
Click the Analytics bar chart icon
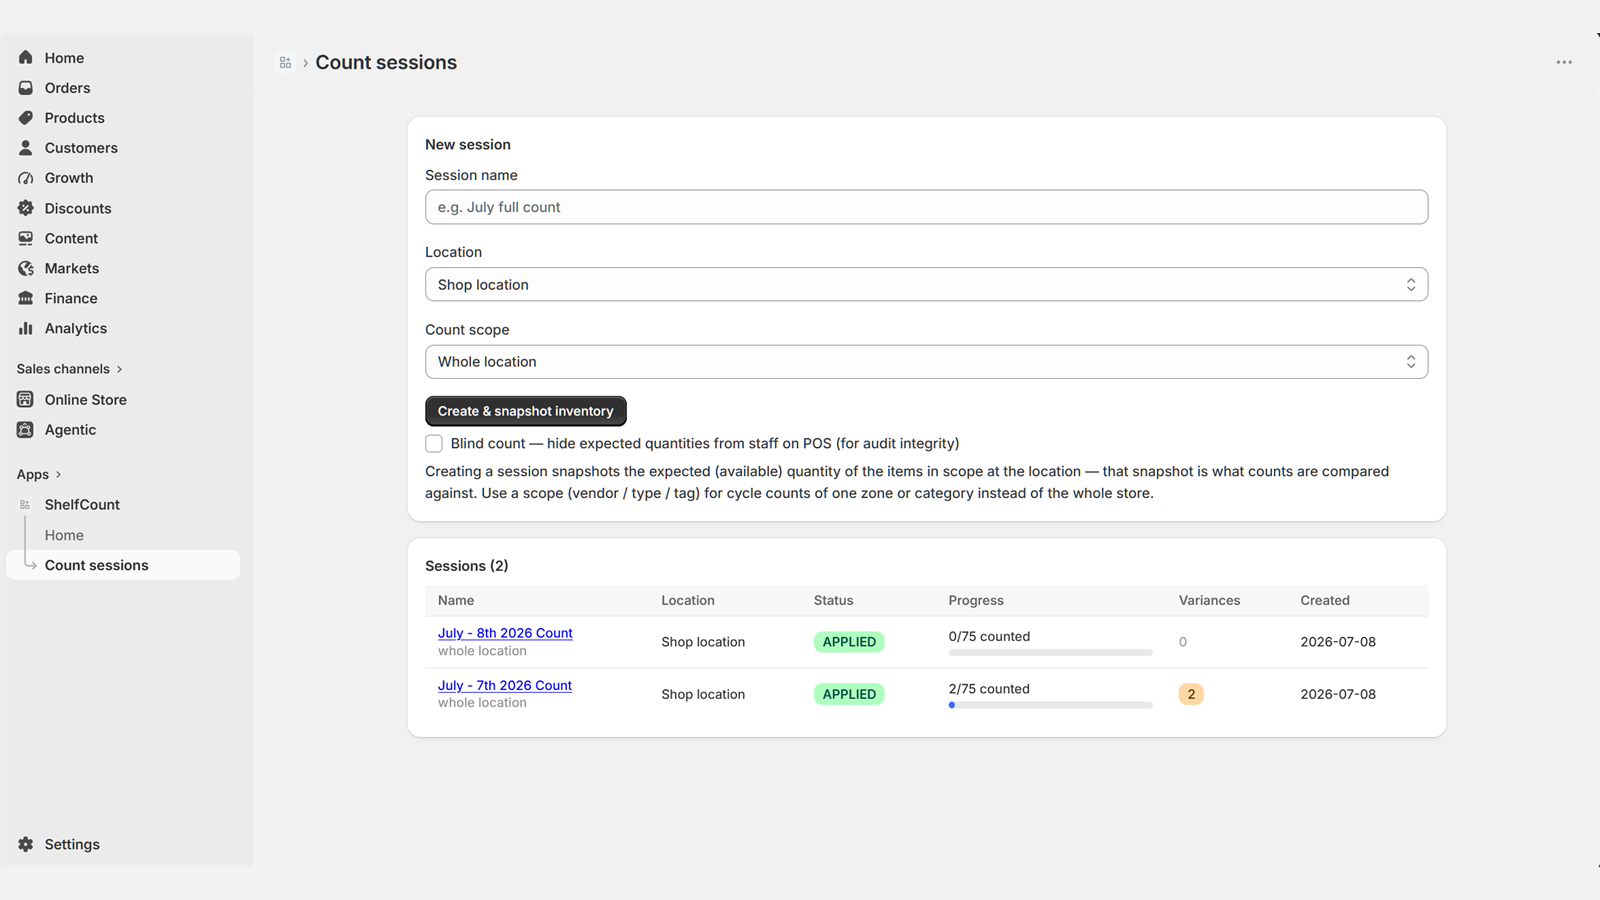click(26, 328)
